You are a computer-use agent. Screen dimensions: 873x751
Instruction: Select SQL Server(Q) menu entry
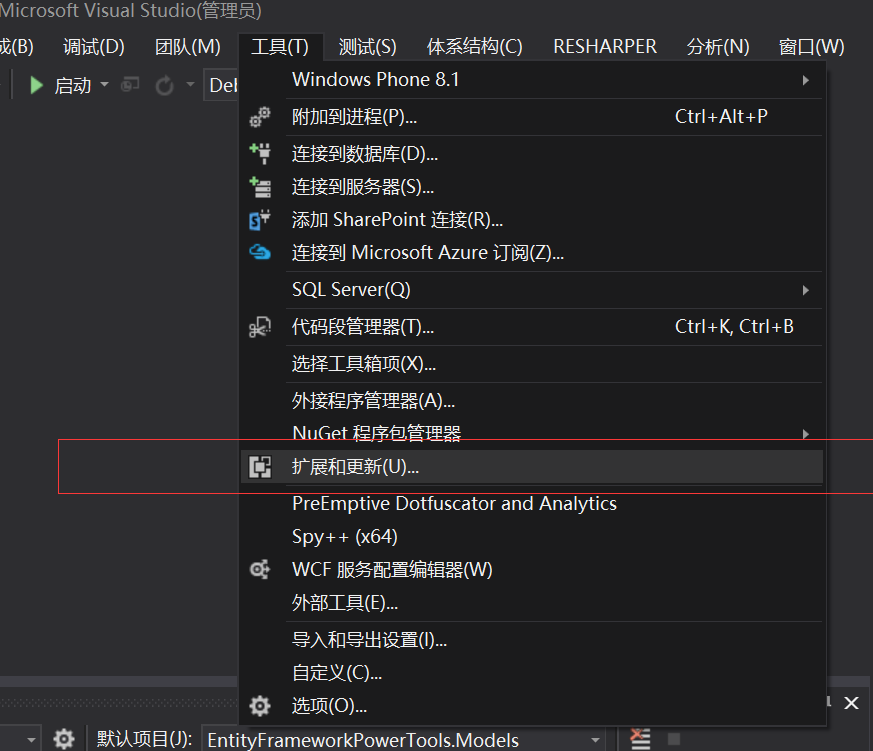pos(532,290)
